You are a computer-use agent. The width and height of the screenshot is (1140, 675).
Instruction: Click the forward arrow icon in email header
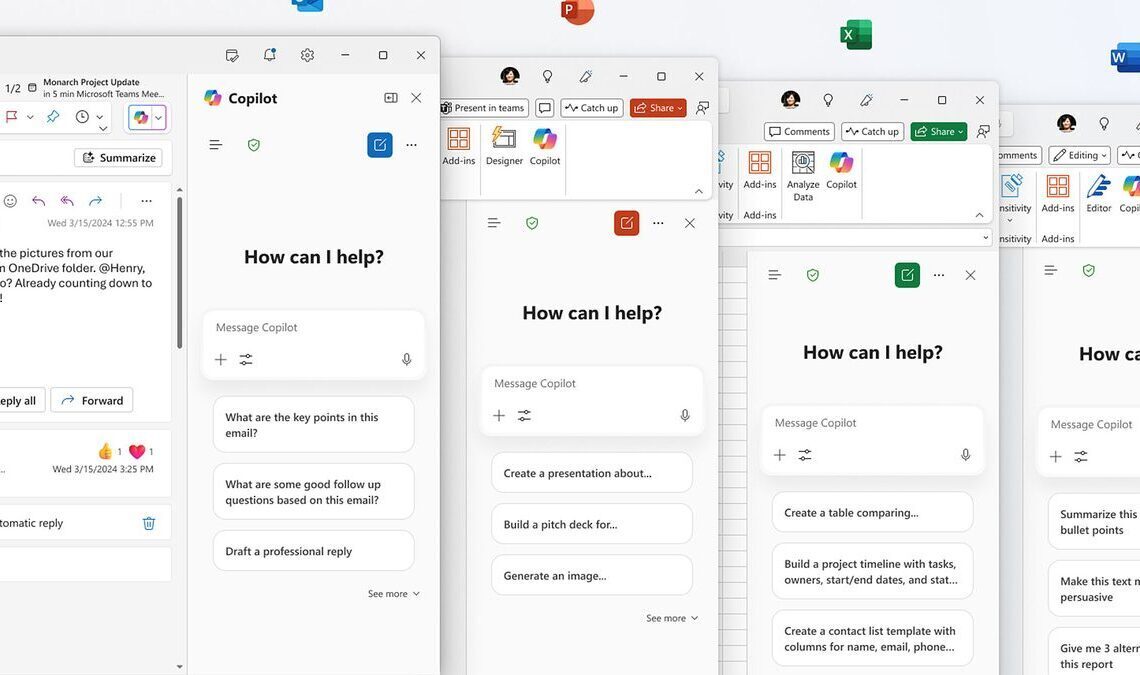(x=95, y=201)
